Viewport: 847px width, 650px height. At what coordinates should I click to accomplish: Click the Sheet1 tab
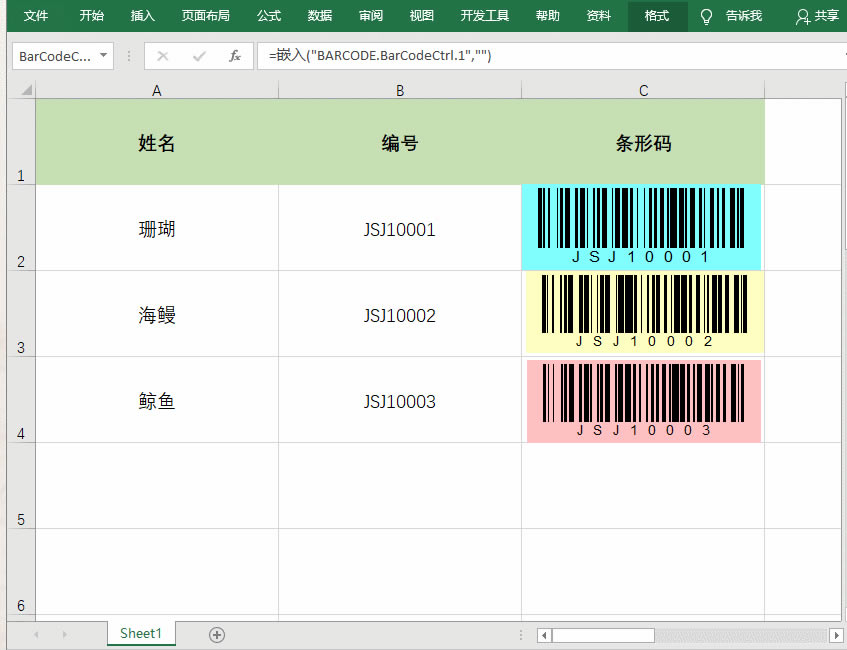[140, 634]
